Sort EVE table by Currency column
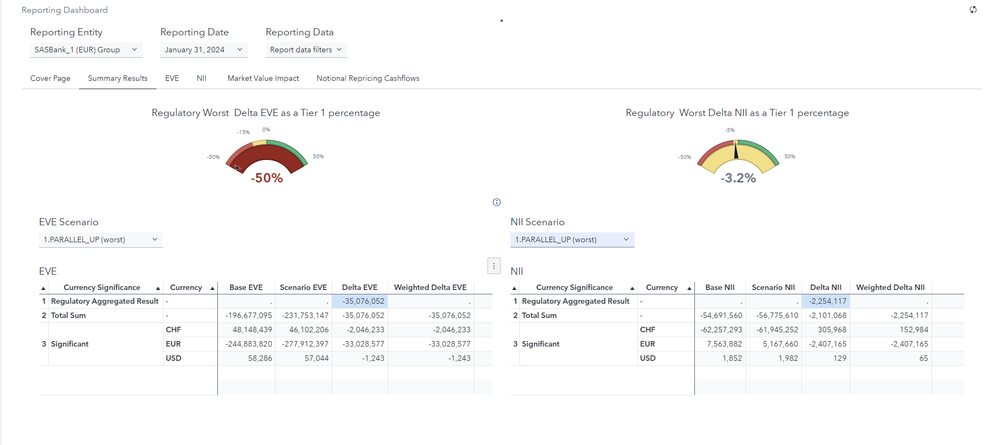Screen dimensions: 999x445 212,288
